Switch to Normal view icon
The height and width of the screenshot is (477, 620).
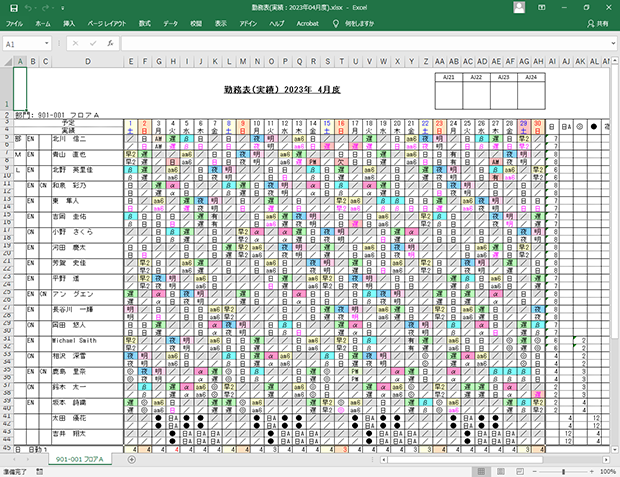click(x=481, y=471)
